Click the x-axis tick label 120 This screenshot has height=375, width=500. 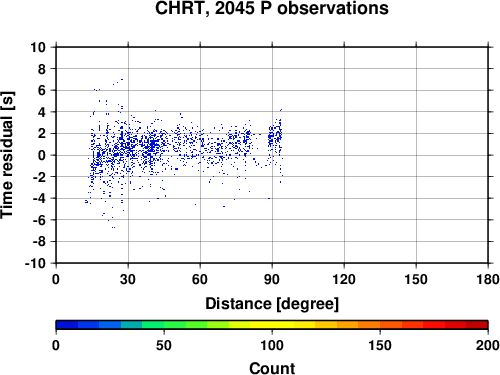(344, 279)
